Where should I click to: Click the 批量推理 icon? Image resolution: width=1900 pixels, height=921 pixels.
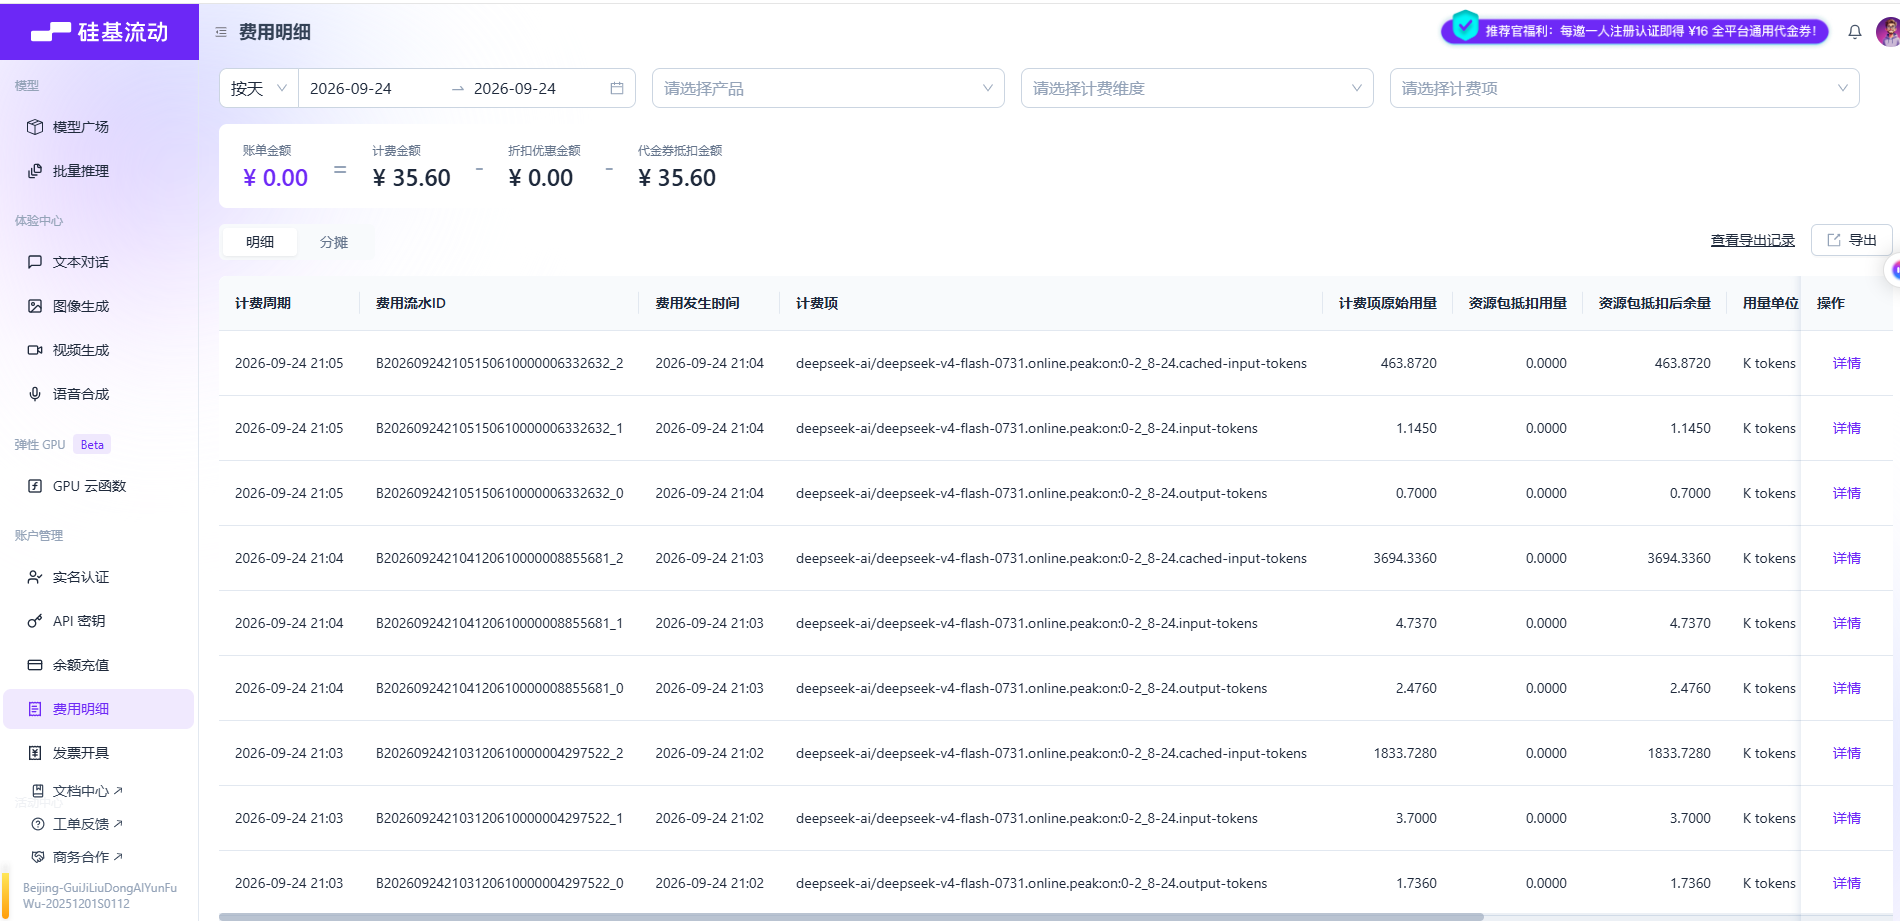tap(35, 171)
